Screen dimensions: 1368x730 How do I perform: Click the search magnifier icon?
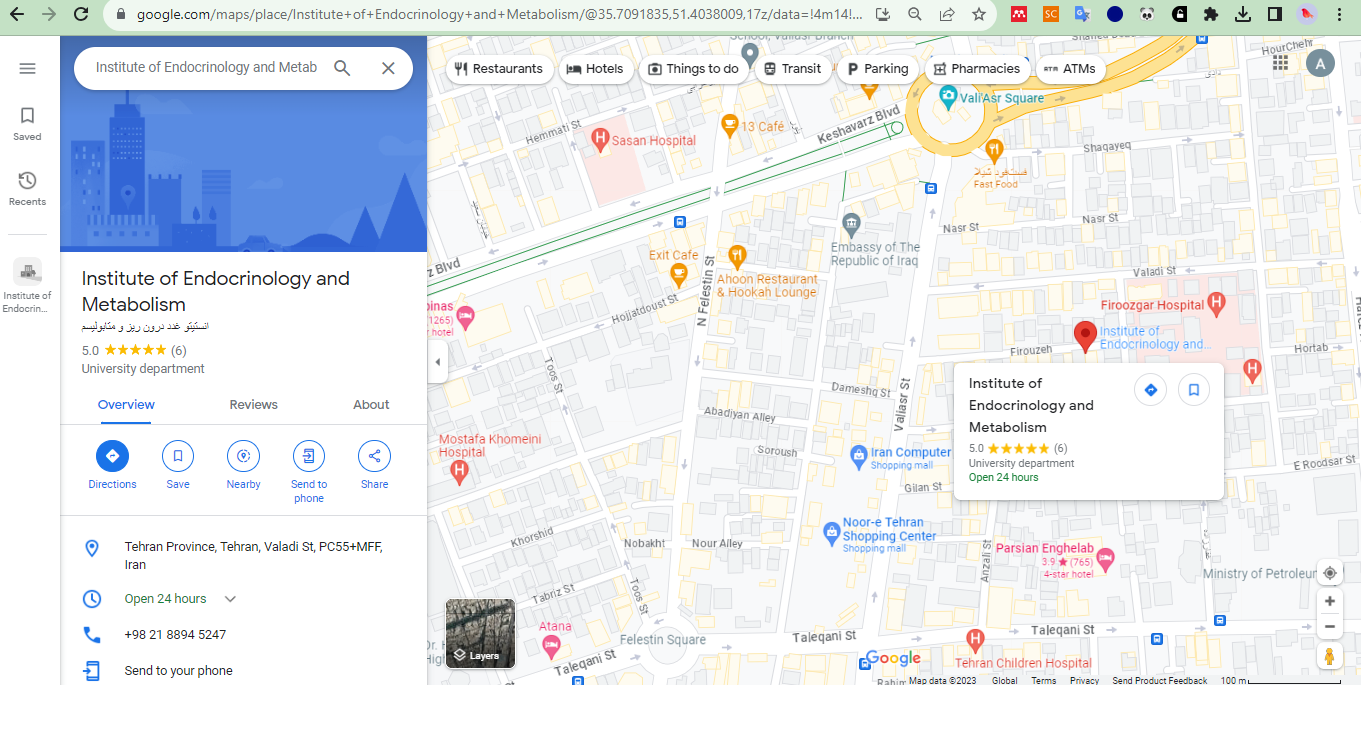(x=342, y=68)
